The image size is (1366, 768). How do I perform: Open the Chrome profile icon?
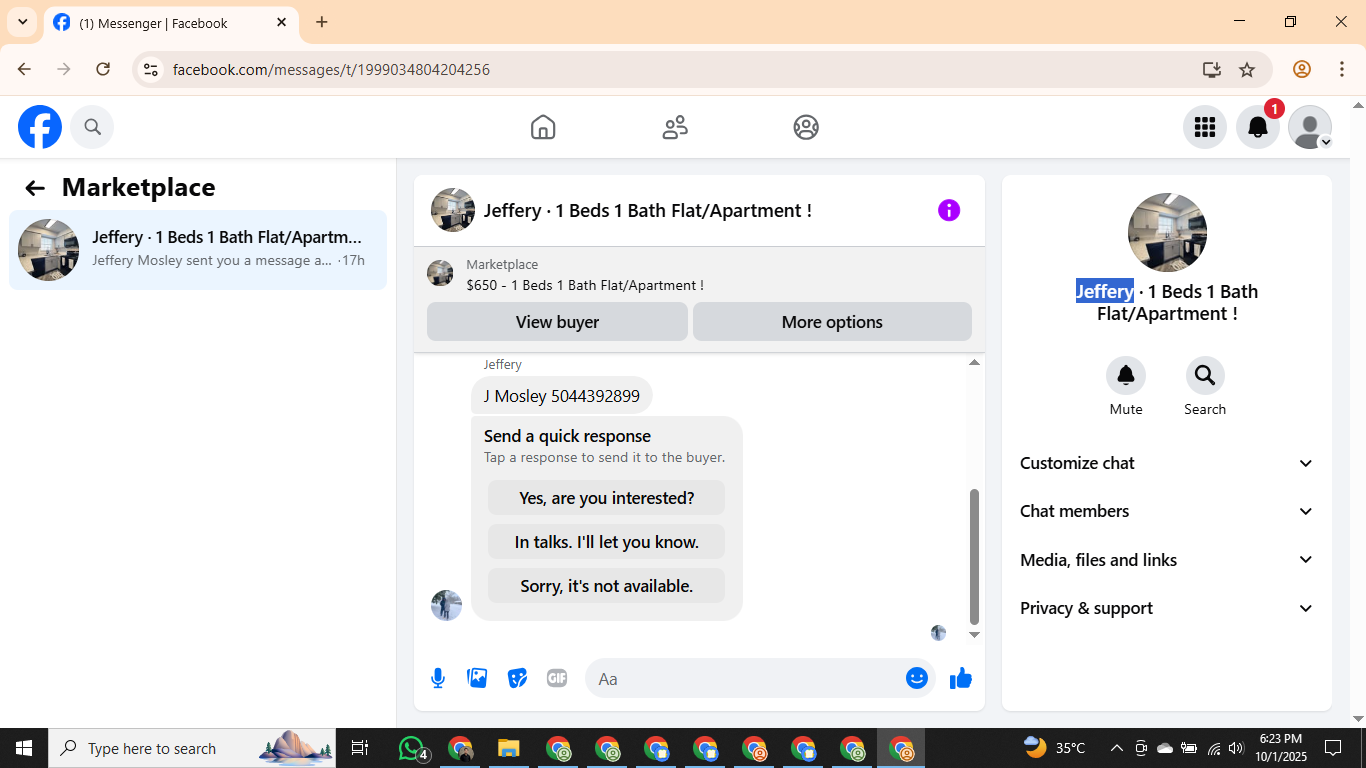pyautogui.click(x=1301, y=69)
